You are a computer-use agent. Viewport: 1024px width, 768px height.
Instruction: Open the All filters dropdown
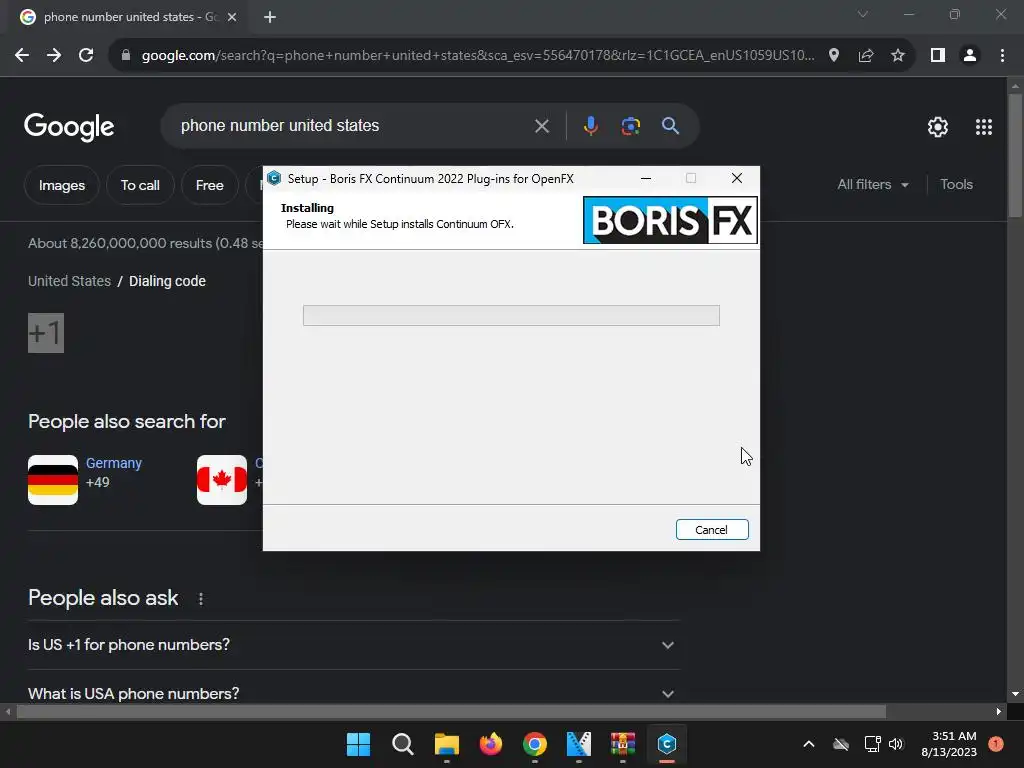point(873,184)
